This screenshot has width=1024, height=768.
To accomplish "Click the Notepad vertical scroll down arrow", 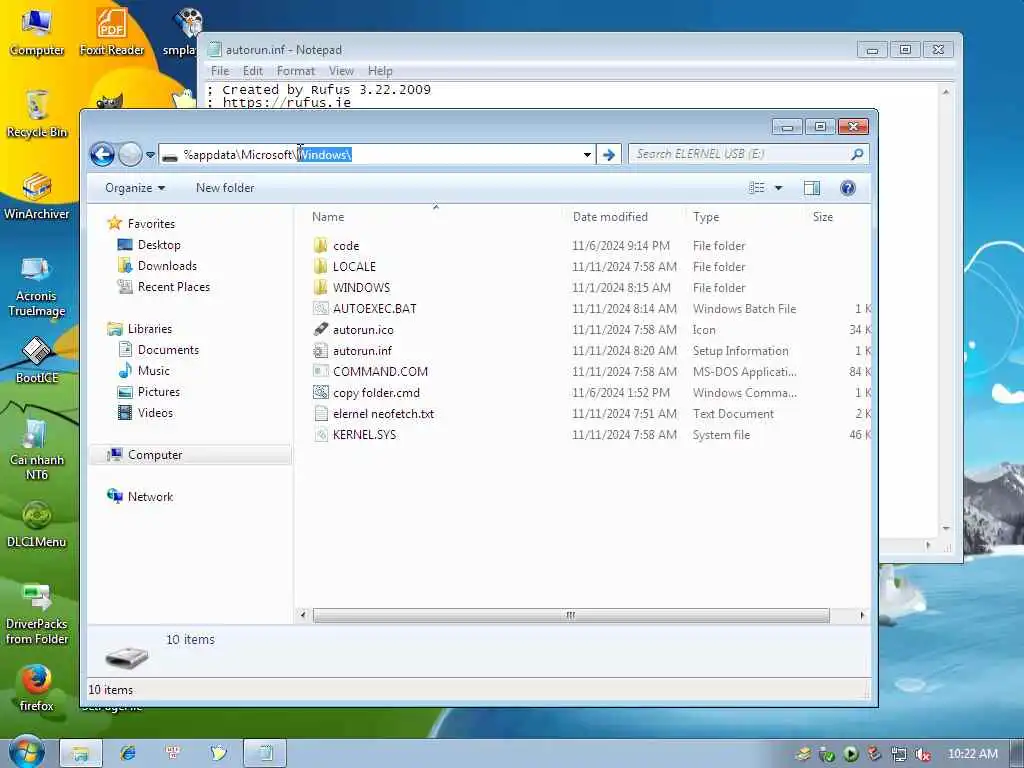I will 946,528.
